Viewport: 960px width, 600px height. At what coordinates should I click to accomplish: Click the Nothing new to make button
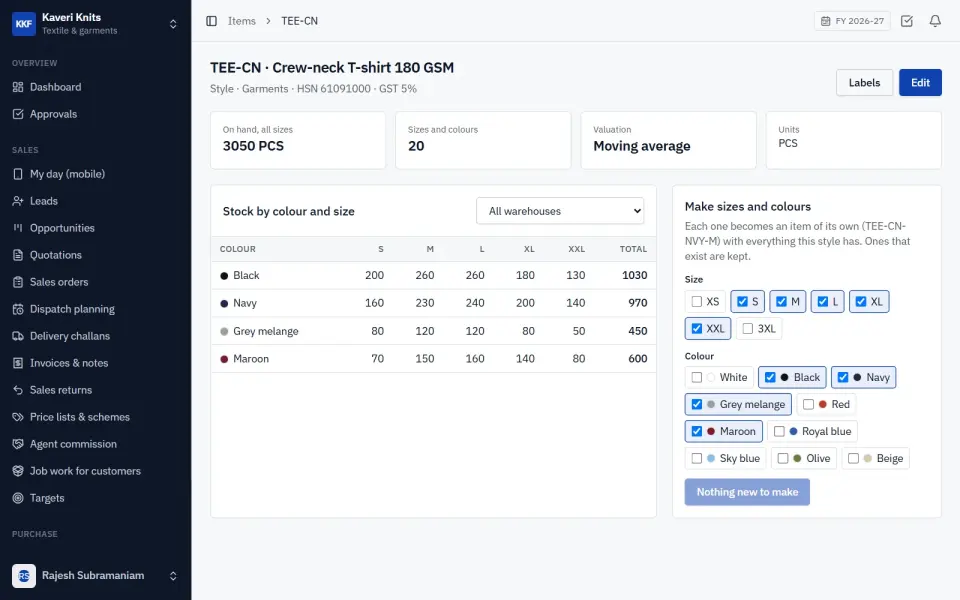[747, 492]
